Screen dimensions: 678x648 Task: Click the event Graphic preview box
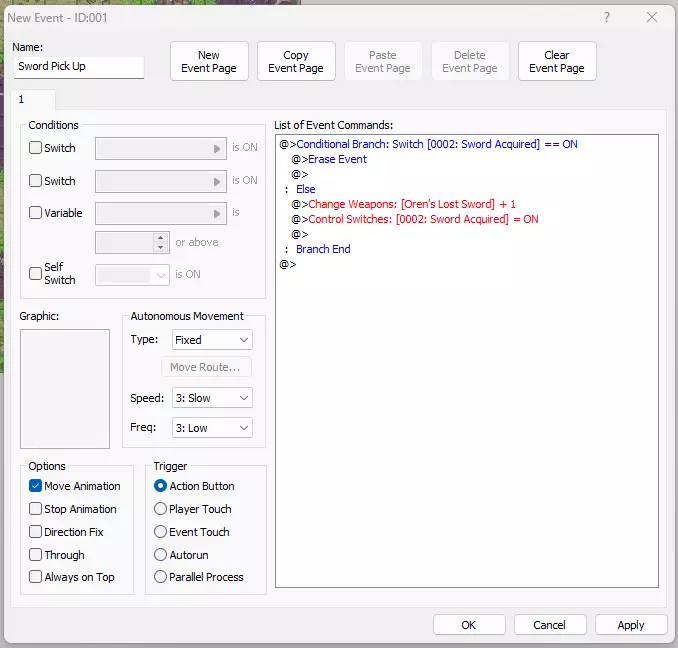click(65, 389)
